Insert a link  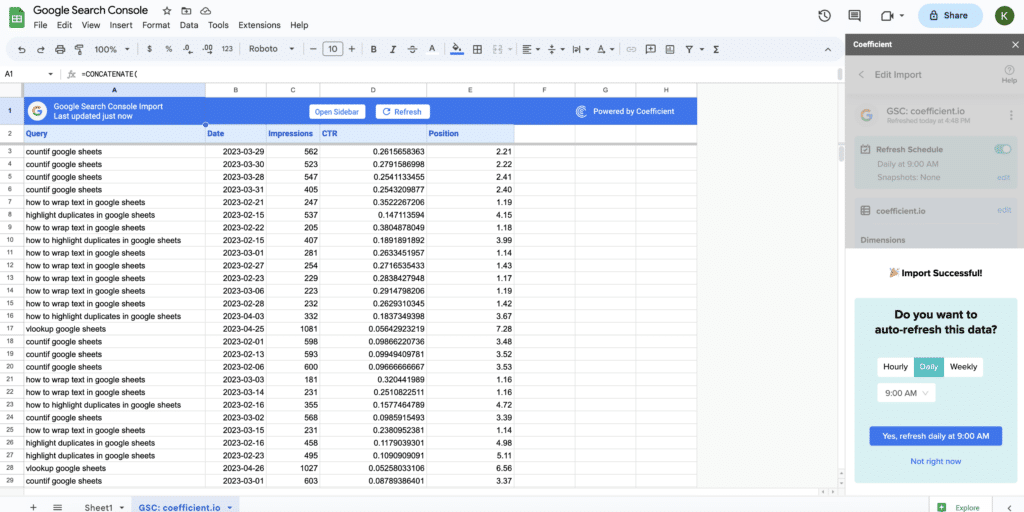coord(631,49)
